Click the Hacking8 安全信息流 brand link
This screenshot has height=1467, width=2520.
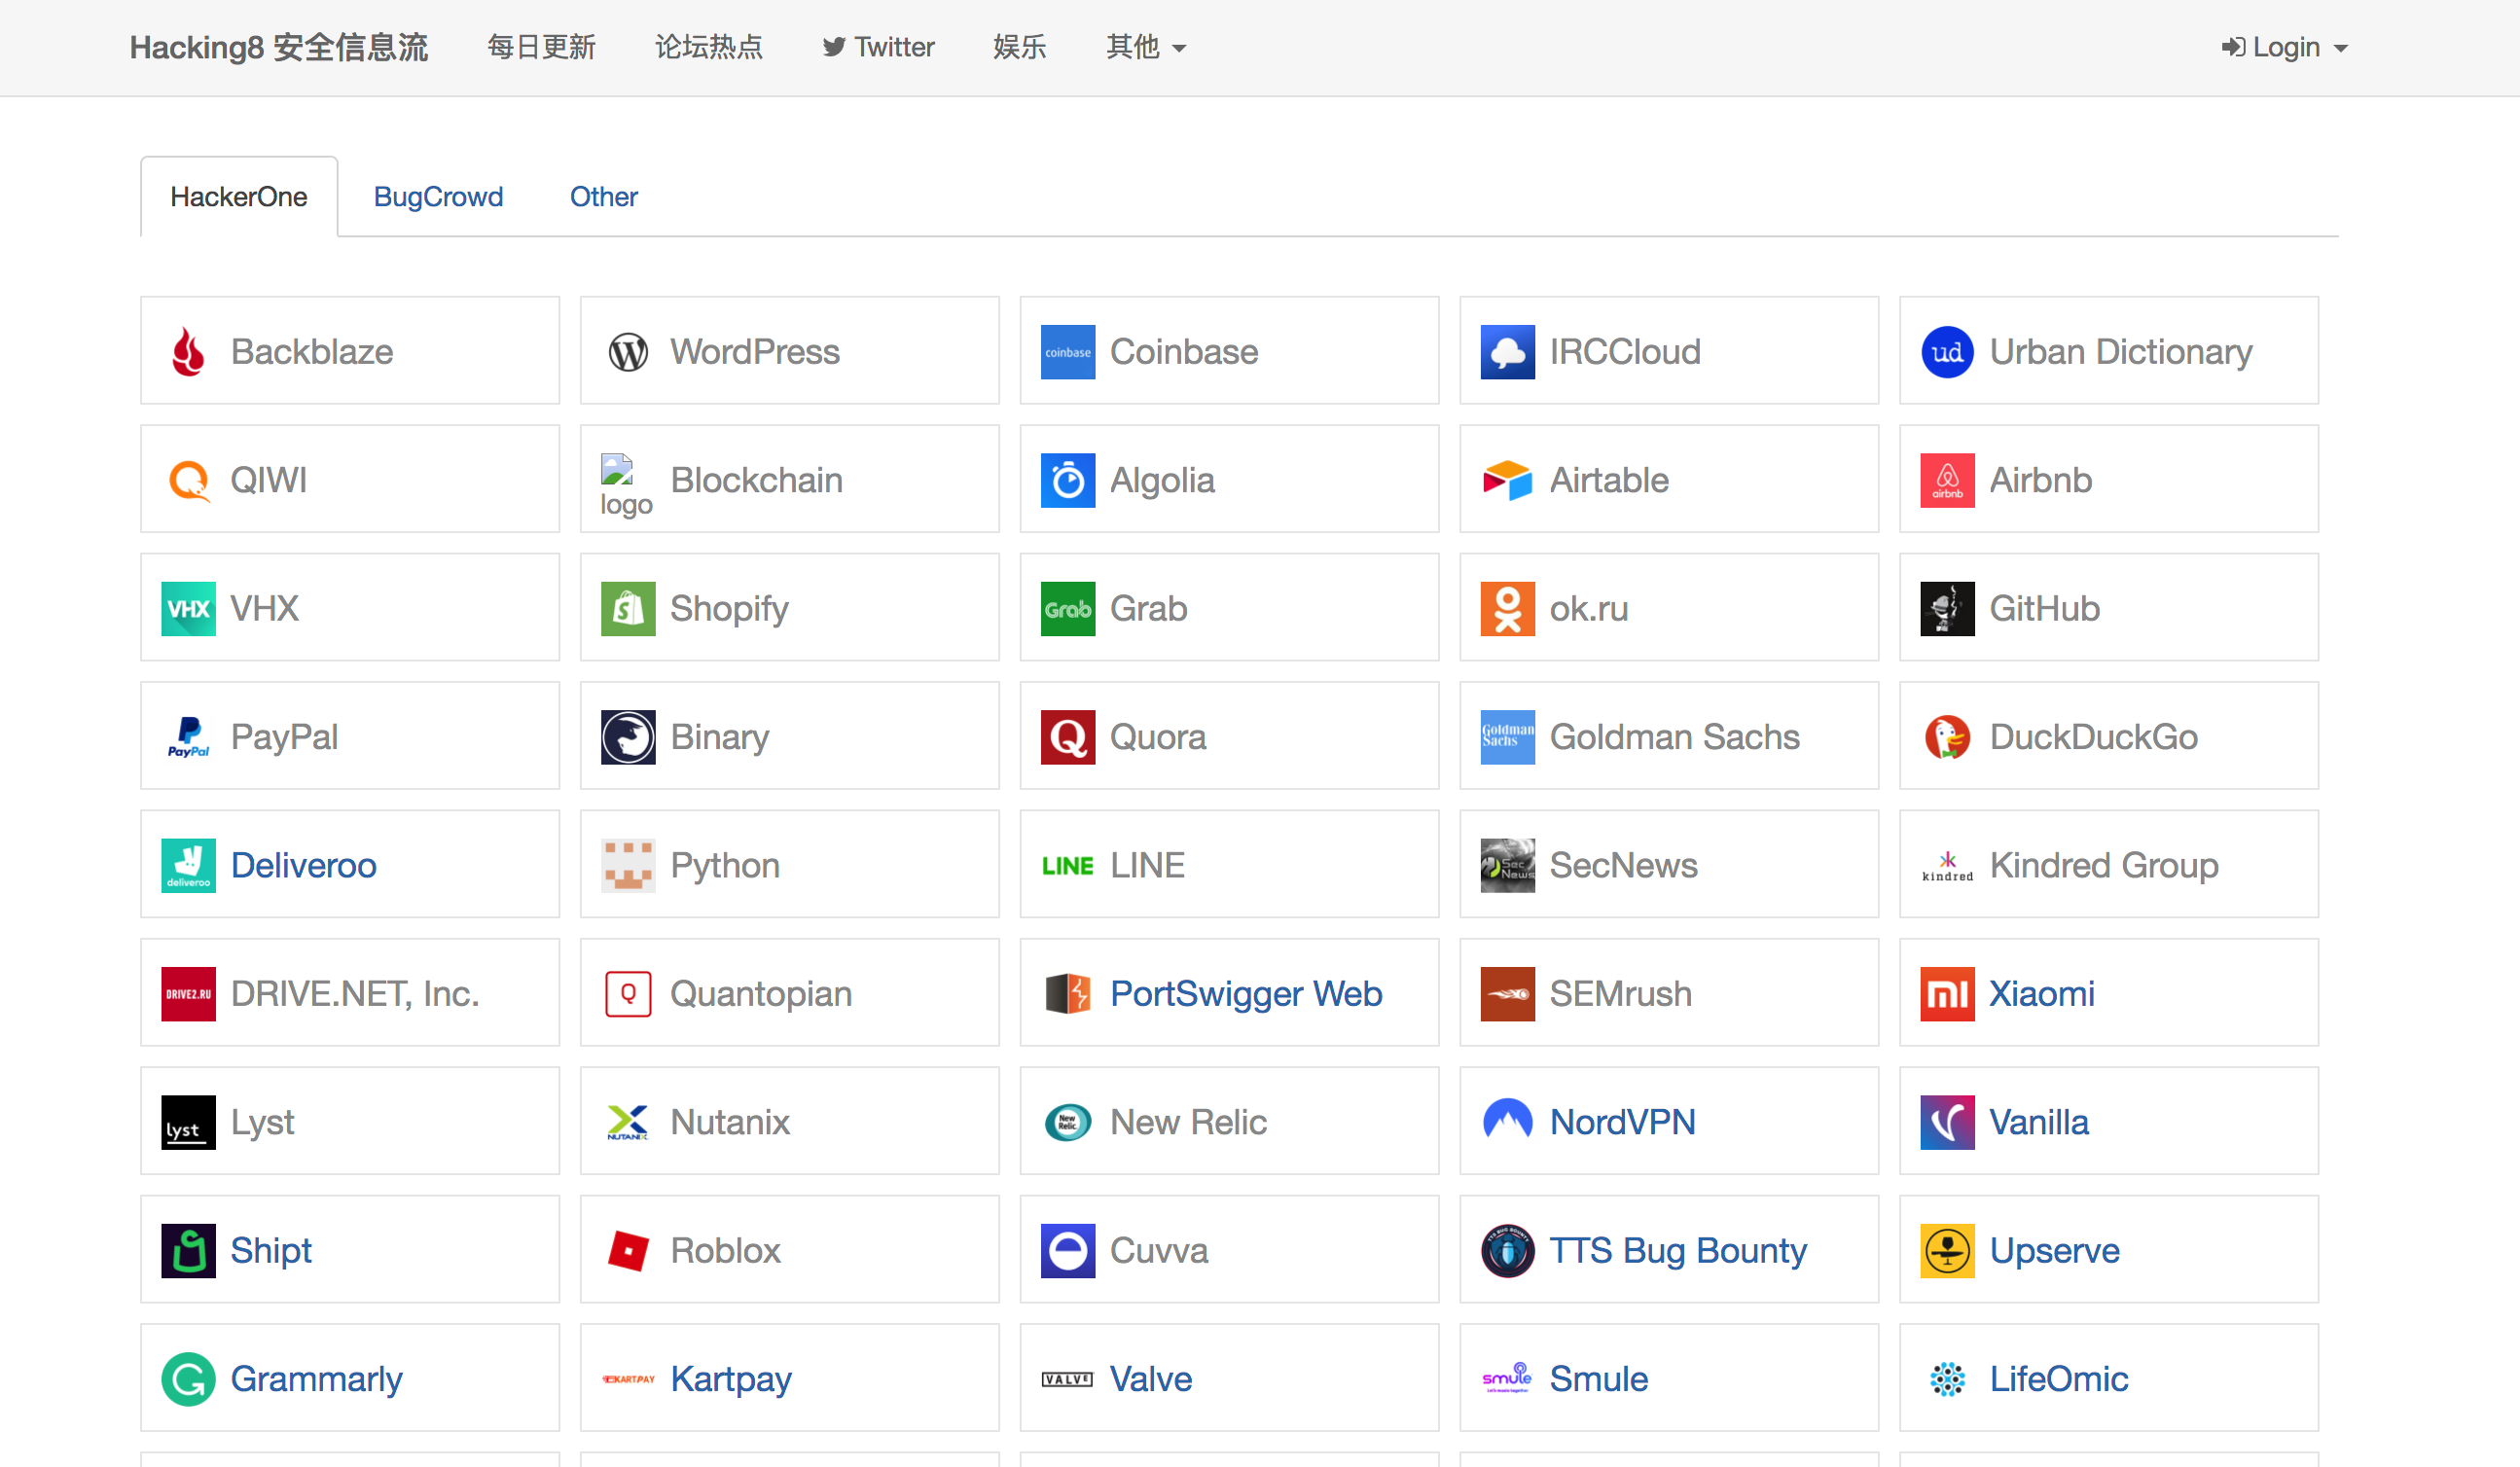tap(279, 47)
